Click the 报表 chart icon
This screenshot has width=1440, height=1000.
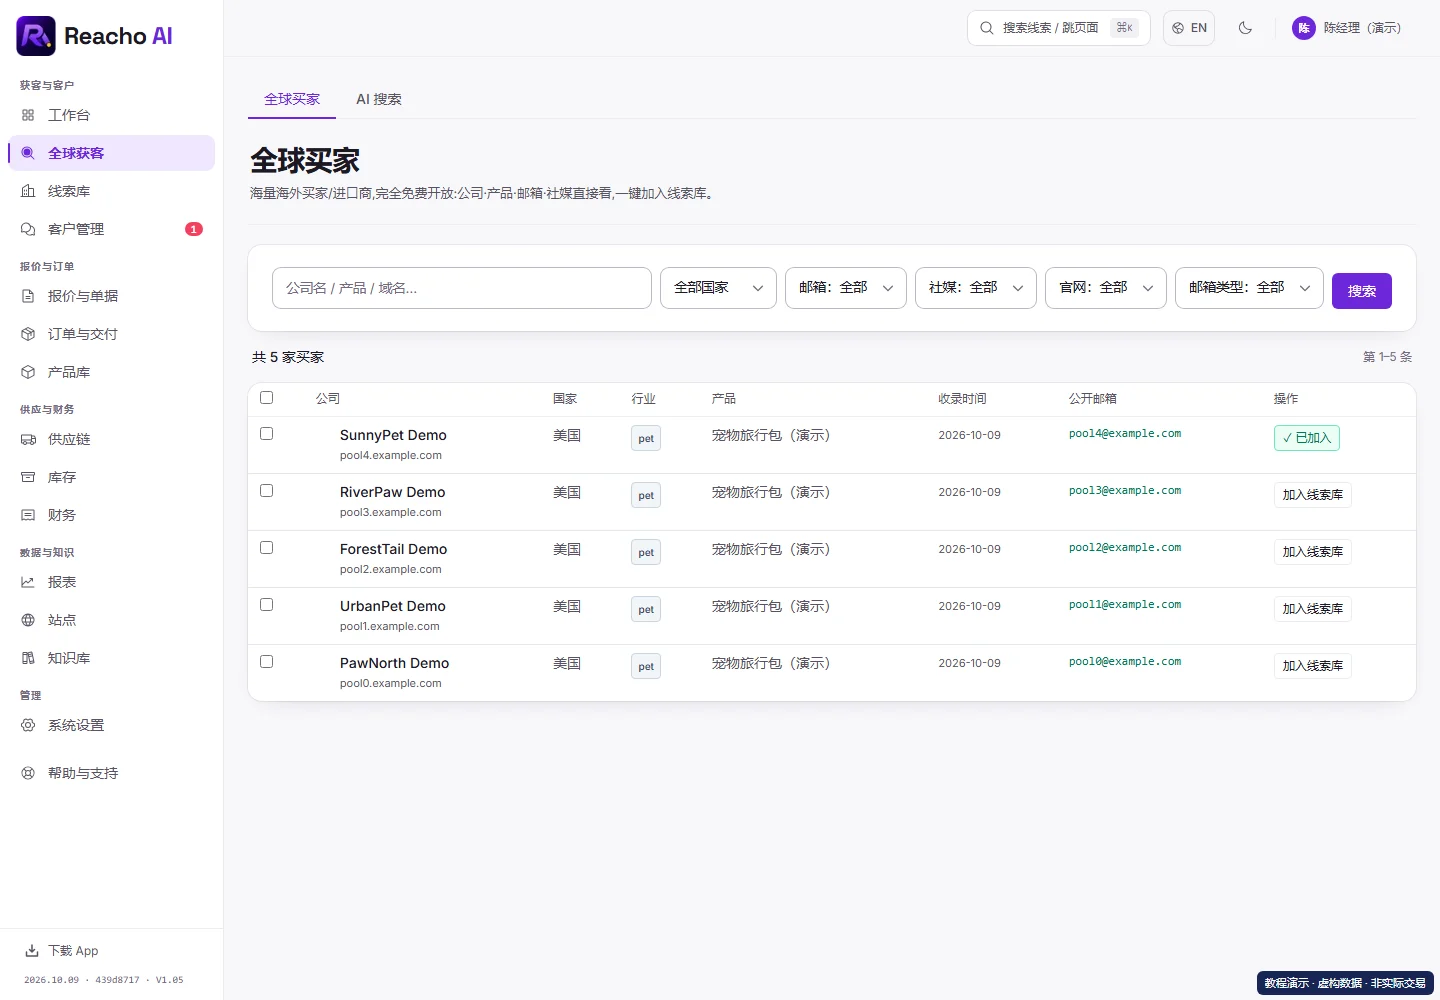[28, 582]
